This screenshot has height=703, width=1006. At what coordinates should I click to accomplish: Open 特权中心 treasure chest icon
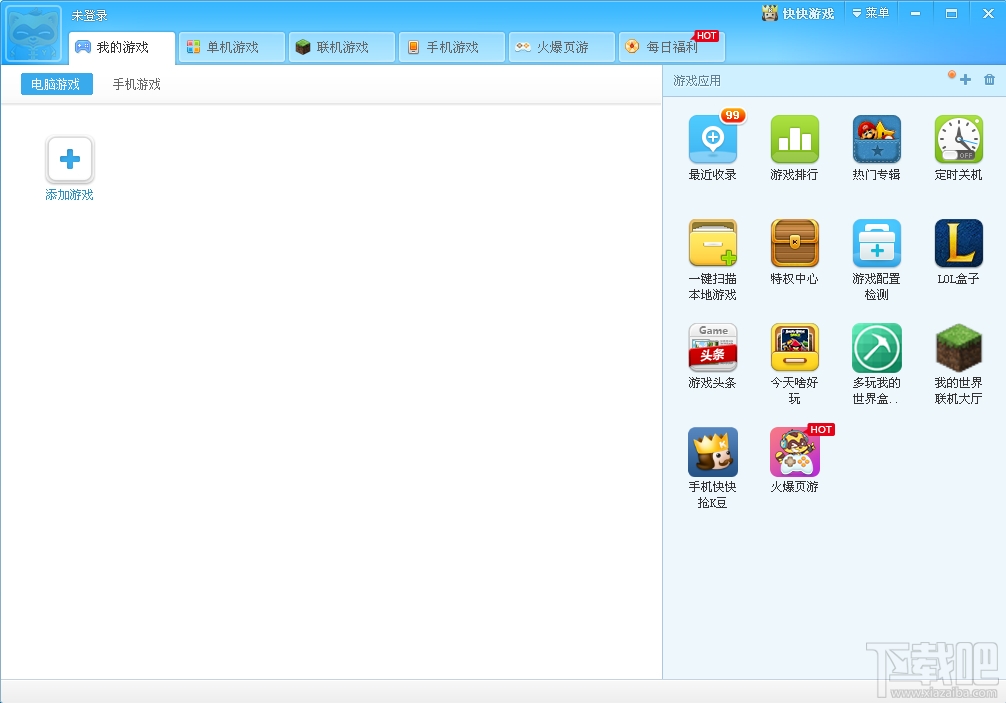click(x=794, y=243)
